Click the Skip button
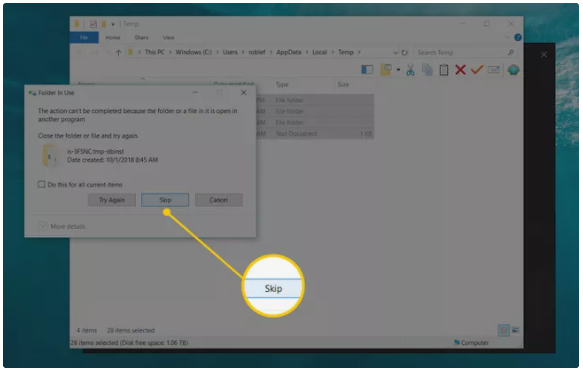Image resolution: width=583 pixels, height=373 pixels. [x=165, y=200]
